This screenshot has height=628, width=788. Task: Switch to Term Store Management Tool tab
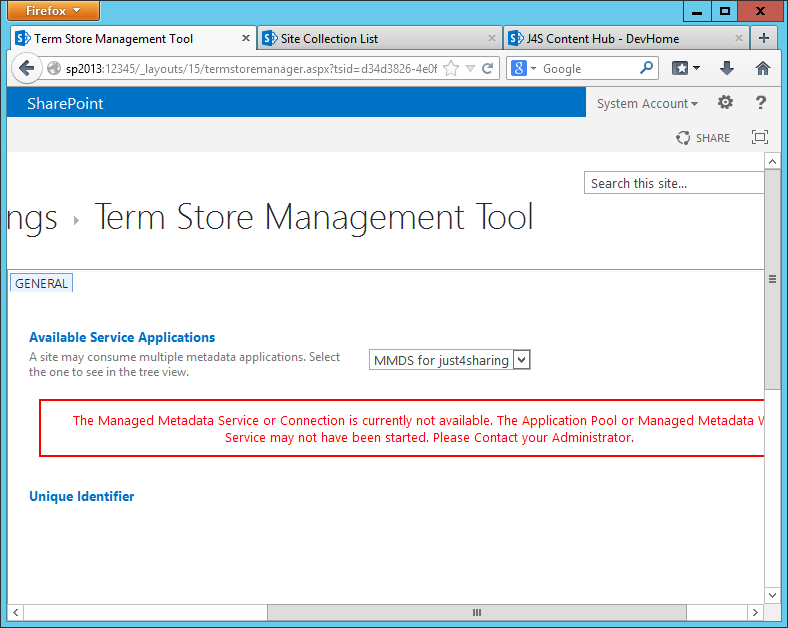[x=133, y=39]
